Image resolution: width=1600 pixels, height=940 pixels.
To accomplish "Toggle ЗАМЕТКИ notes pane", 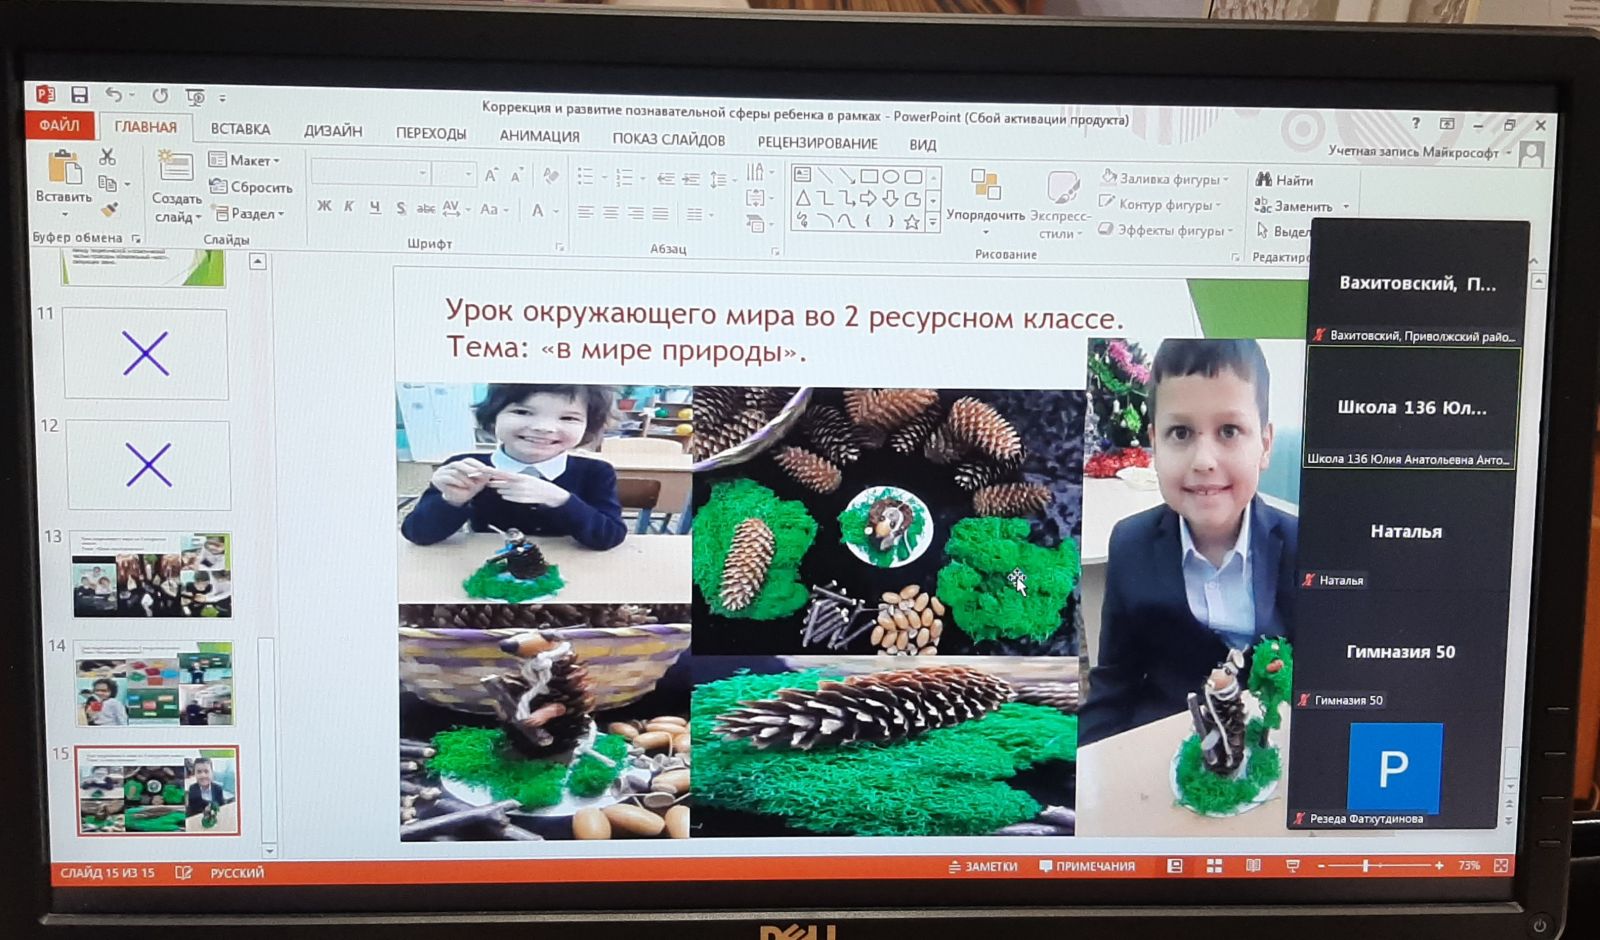I will [x=982, y=866].
